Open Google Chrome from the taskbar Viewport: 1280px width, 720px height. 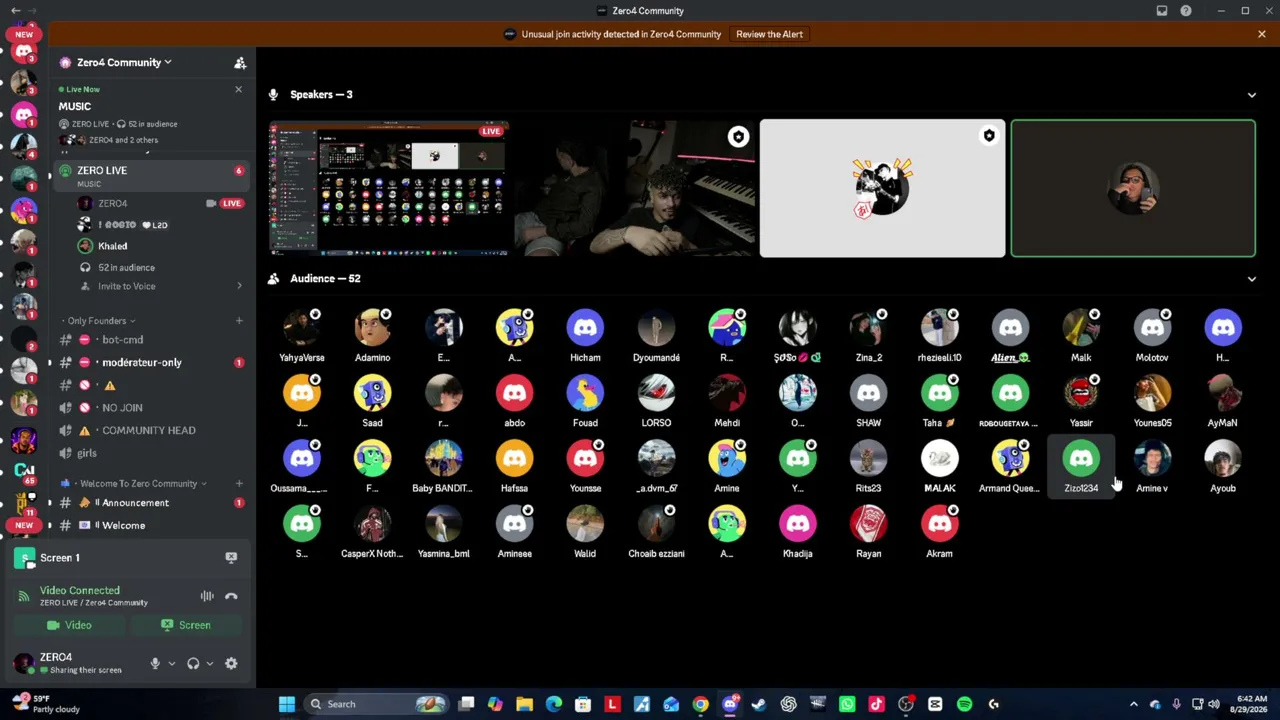coord(700,704)
